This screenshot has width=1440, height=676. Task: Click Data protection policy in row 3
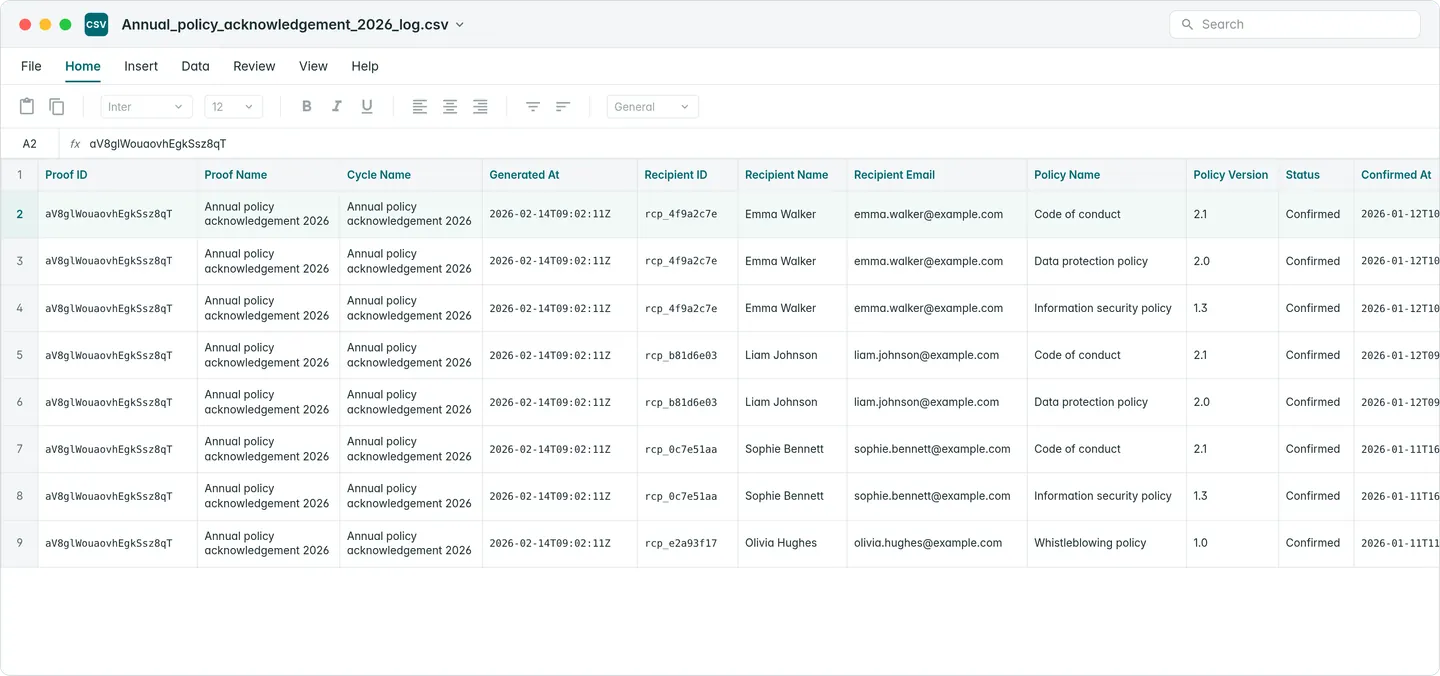click(x=1107, y=261)
